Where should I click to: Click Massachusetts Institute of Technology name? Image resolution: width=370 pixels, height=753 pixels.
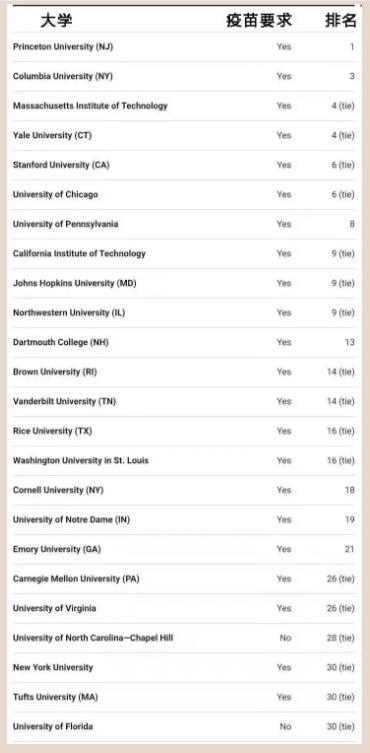(90, 106)
